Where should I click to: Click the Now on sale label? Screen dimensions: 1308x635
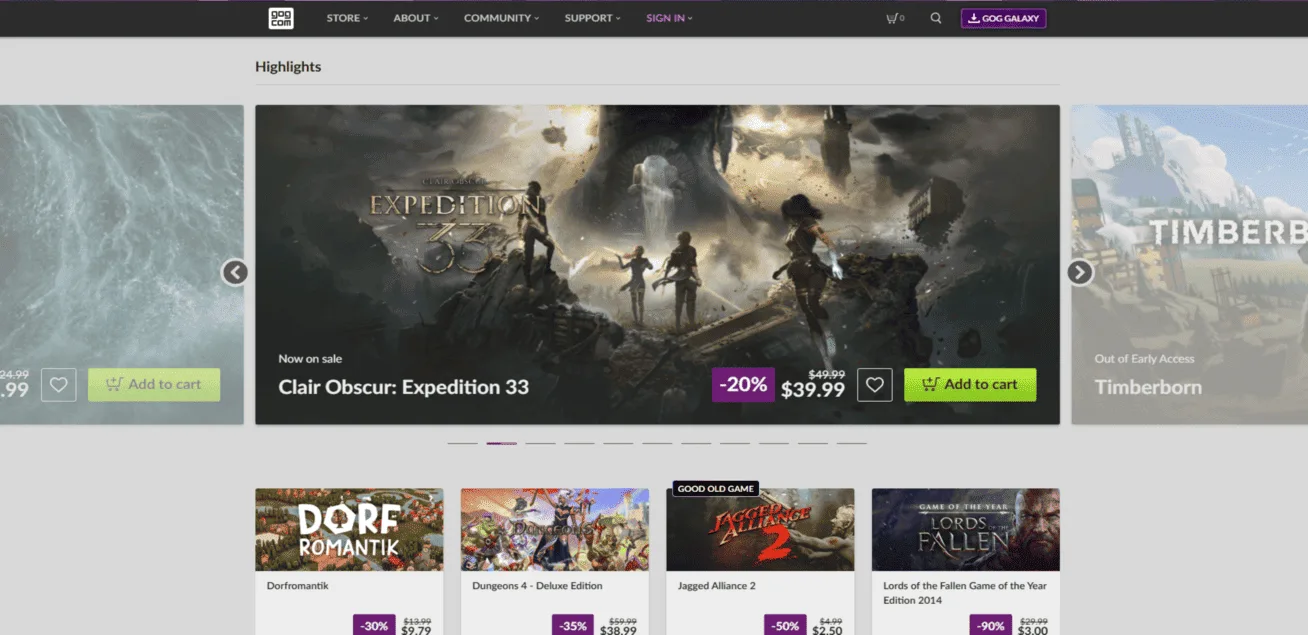310,359
